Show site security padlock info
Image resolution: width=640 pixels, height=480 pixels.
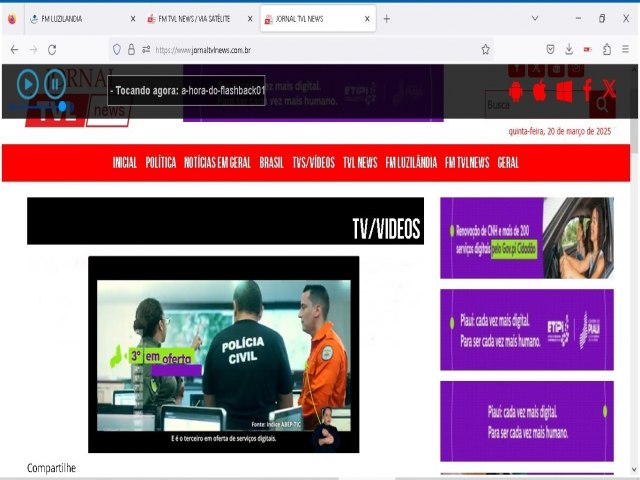pyautogui.click(x=131, y=50)
